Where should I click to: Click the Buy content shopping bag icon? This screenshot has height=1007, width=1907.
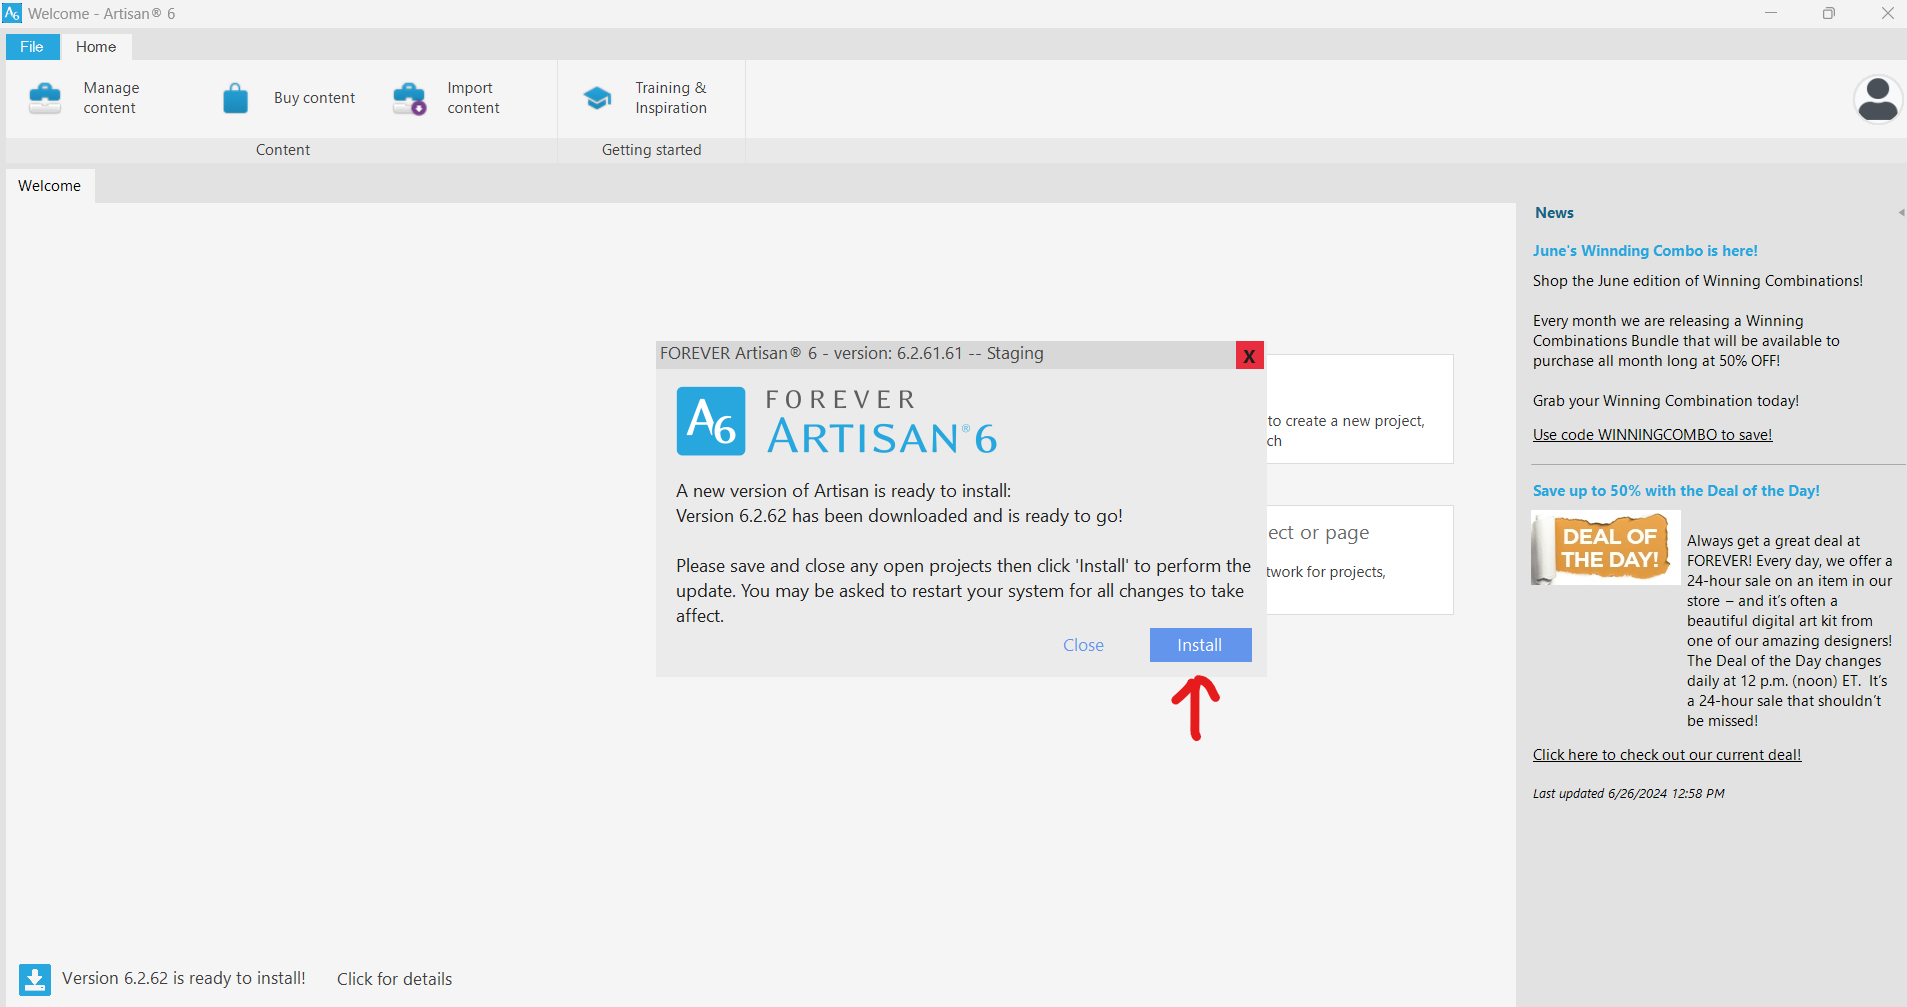click(235, 98)
